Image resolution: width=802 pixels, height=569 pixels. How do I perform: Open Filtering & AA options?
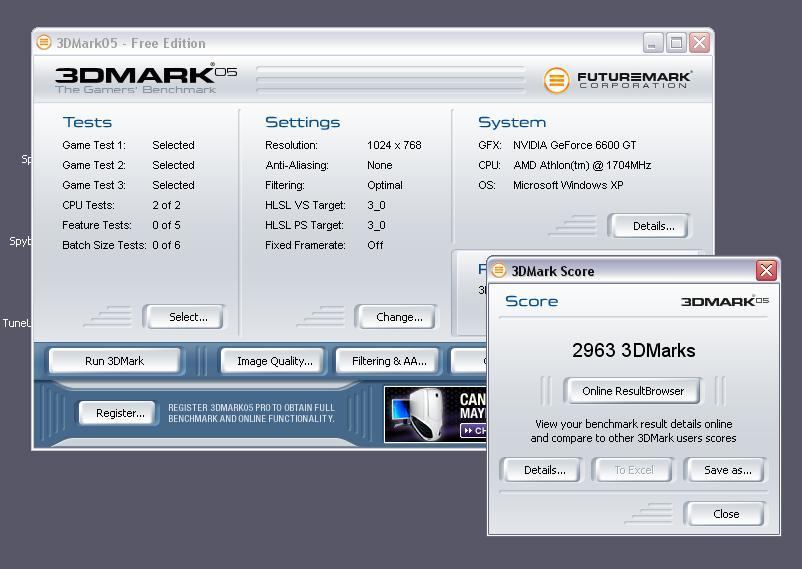(389, 361)
